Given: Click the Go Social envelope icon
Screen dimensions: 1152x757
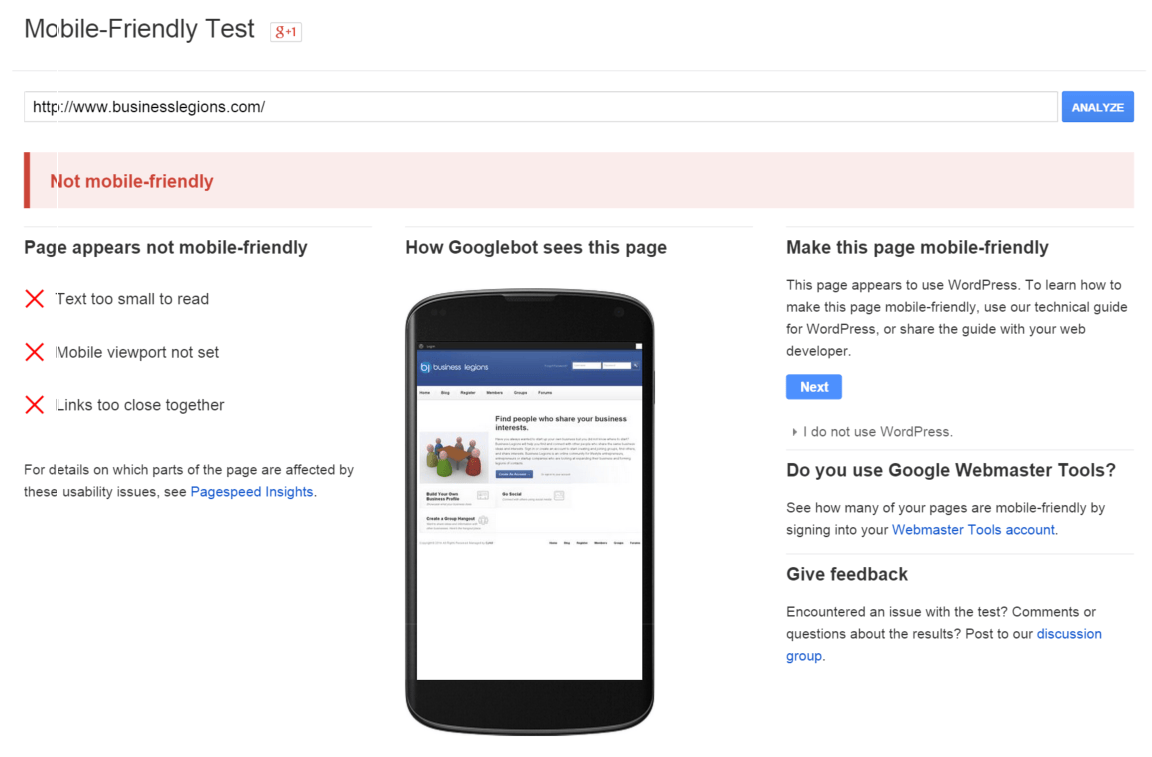Looking at the screenshot, I should click(x=559, y=496).
